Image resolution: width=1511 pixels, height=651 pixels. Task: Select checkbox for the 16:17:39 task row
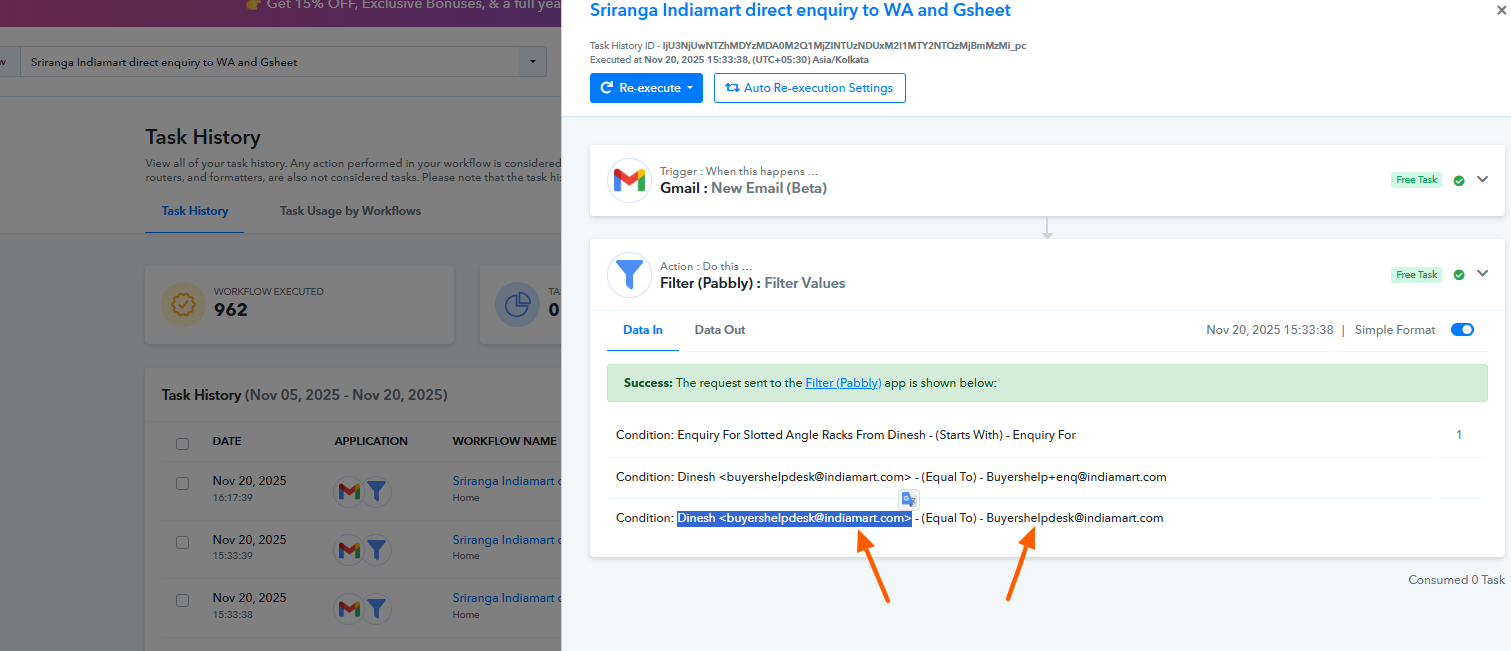[182, 483]
